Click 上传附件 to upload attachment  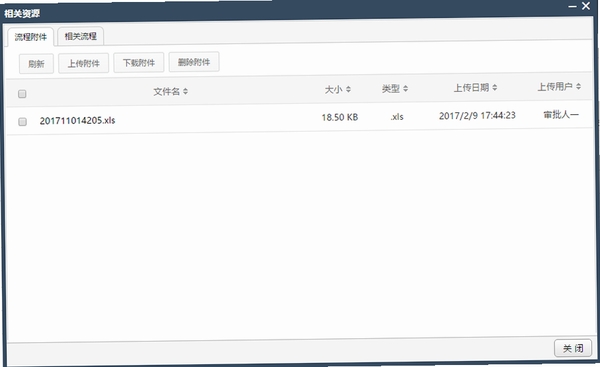[83, 63]
